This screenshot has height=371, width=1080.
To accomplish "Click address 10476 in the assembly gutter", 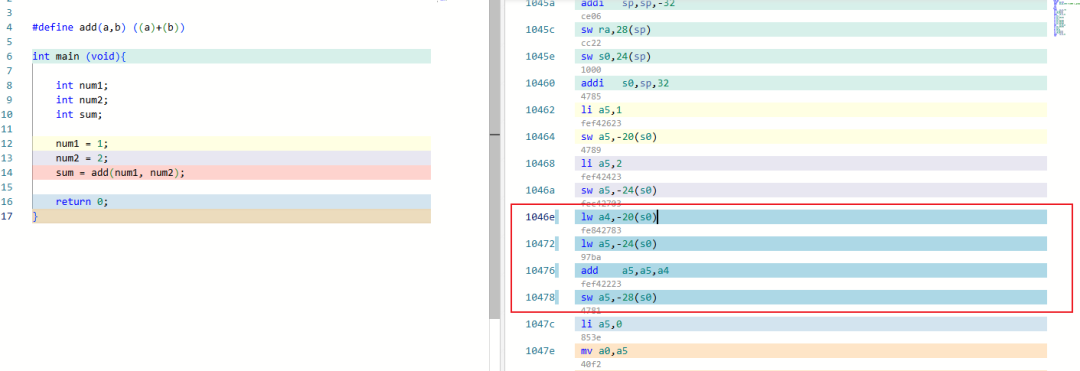I will tap(540, 271).
